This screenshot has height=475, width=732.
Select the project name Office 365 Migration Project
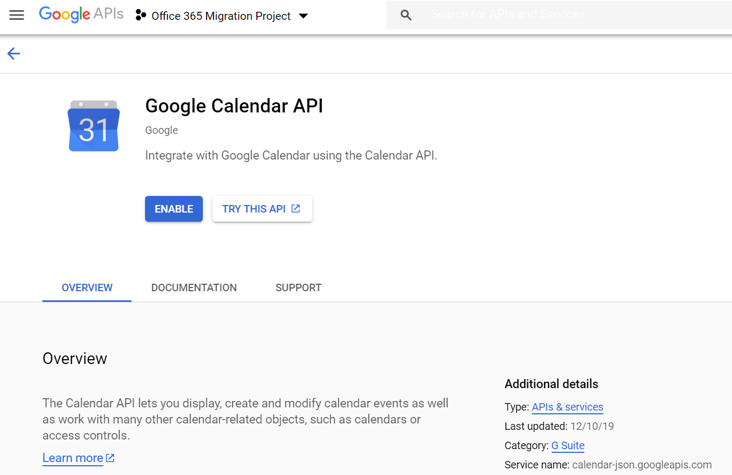pyautogui.click(x=221, y=16)
